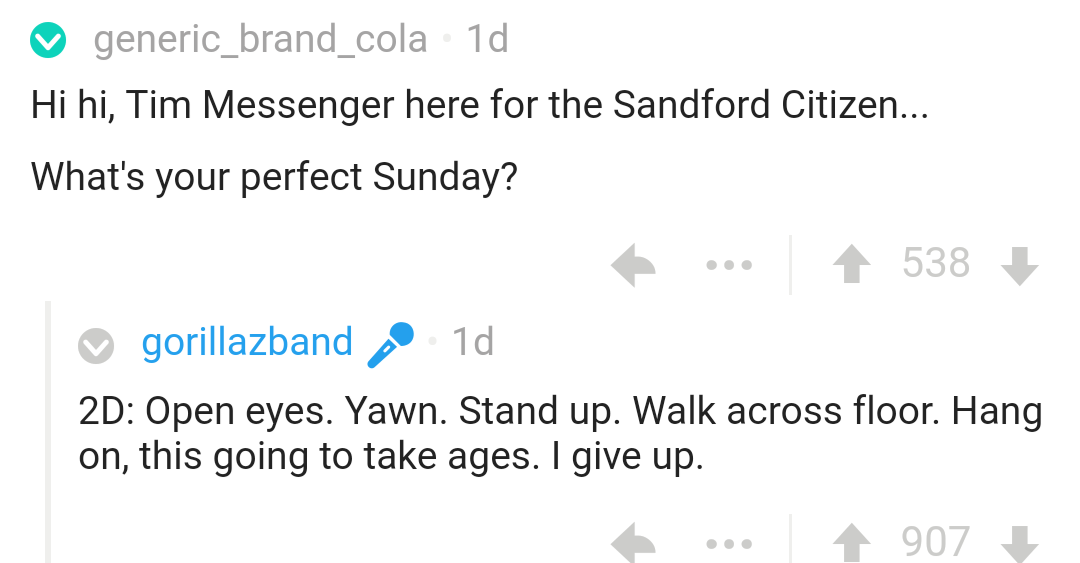Click the timestamp on generic_brand_cola's comment
This screenshot has height=563, width=1080.
[488, 40]
